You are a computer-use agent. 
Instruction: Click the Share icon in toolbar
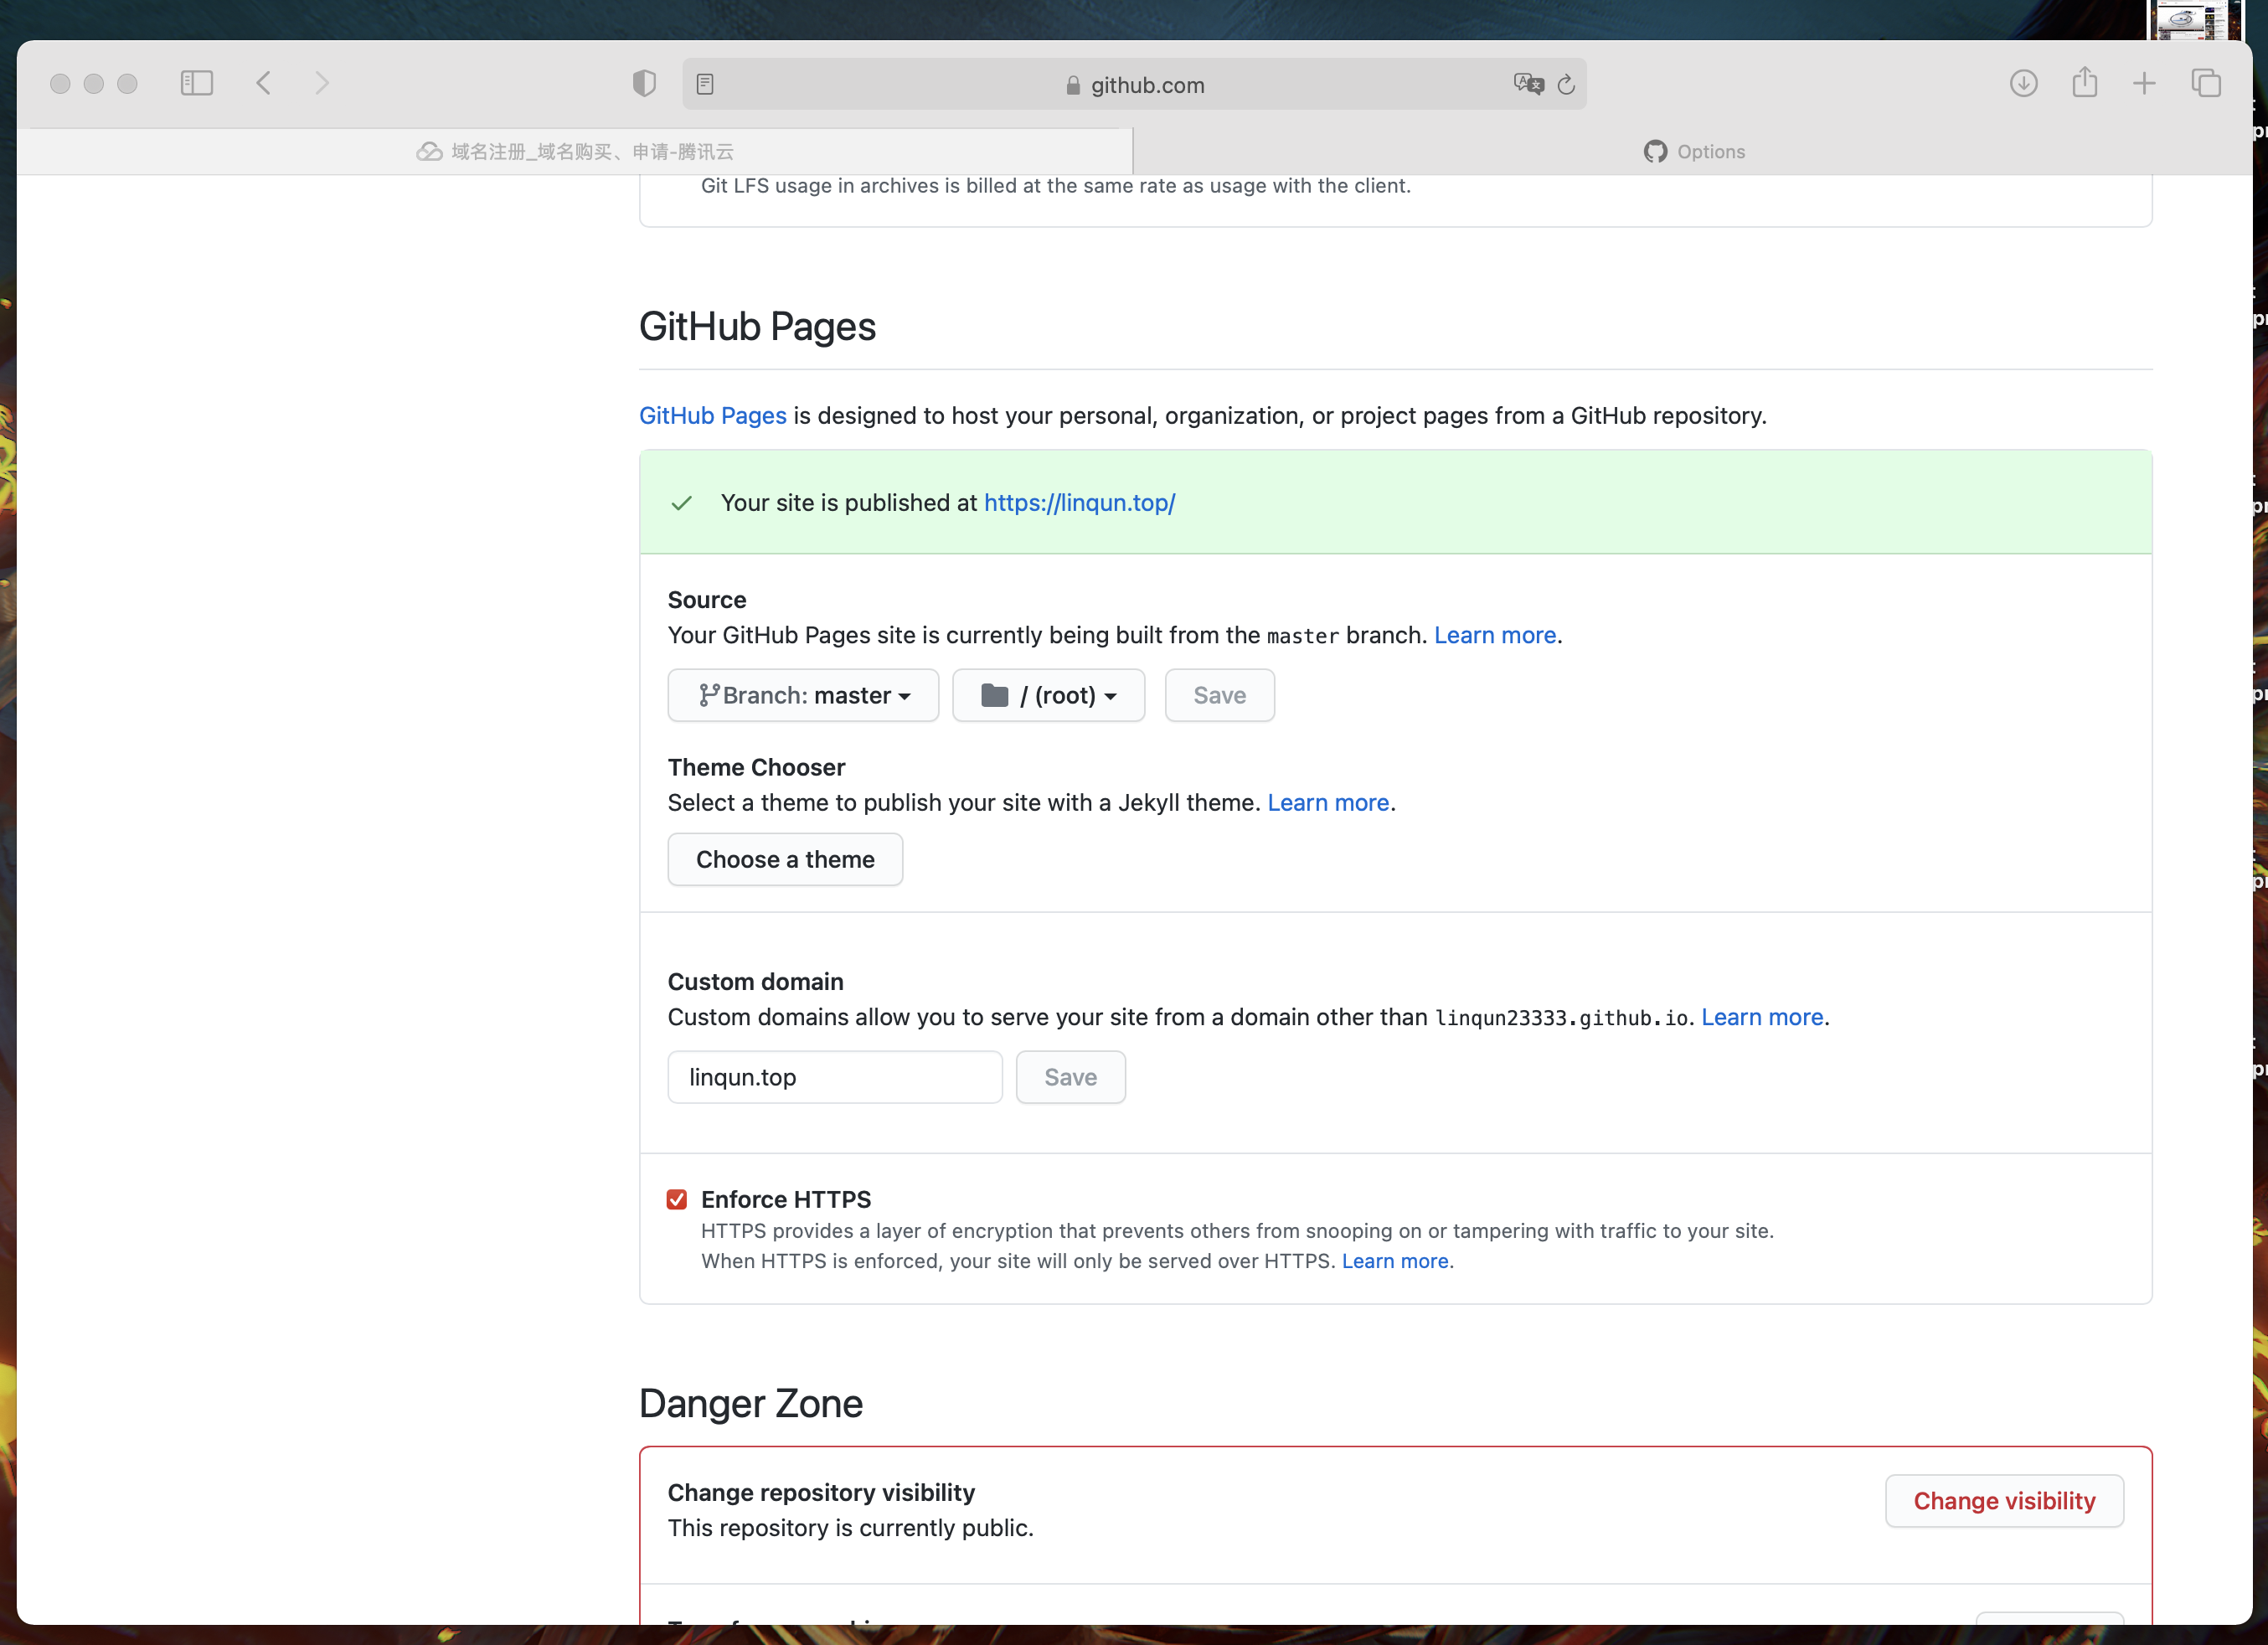point(2084,83)
